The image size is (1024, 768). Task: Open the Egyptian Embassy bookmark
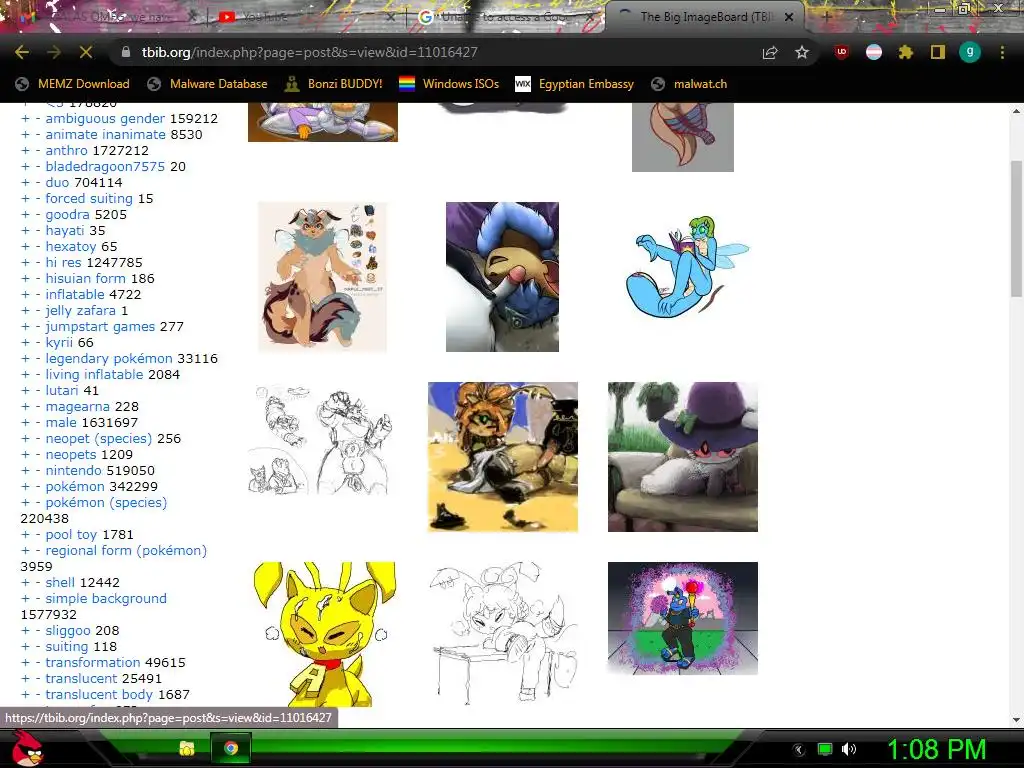(575, 84)
